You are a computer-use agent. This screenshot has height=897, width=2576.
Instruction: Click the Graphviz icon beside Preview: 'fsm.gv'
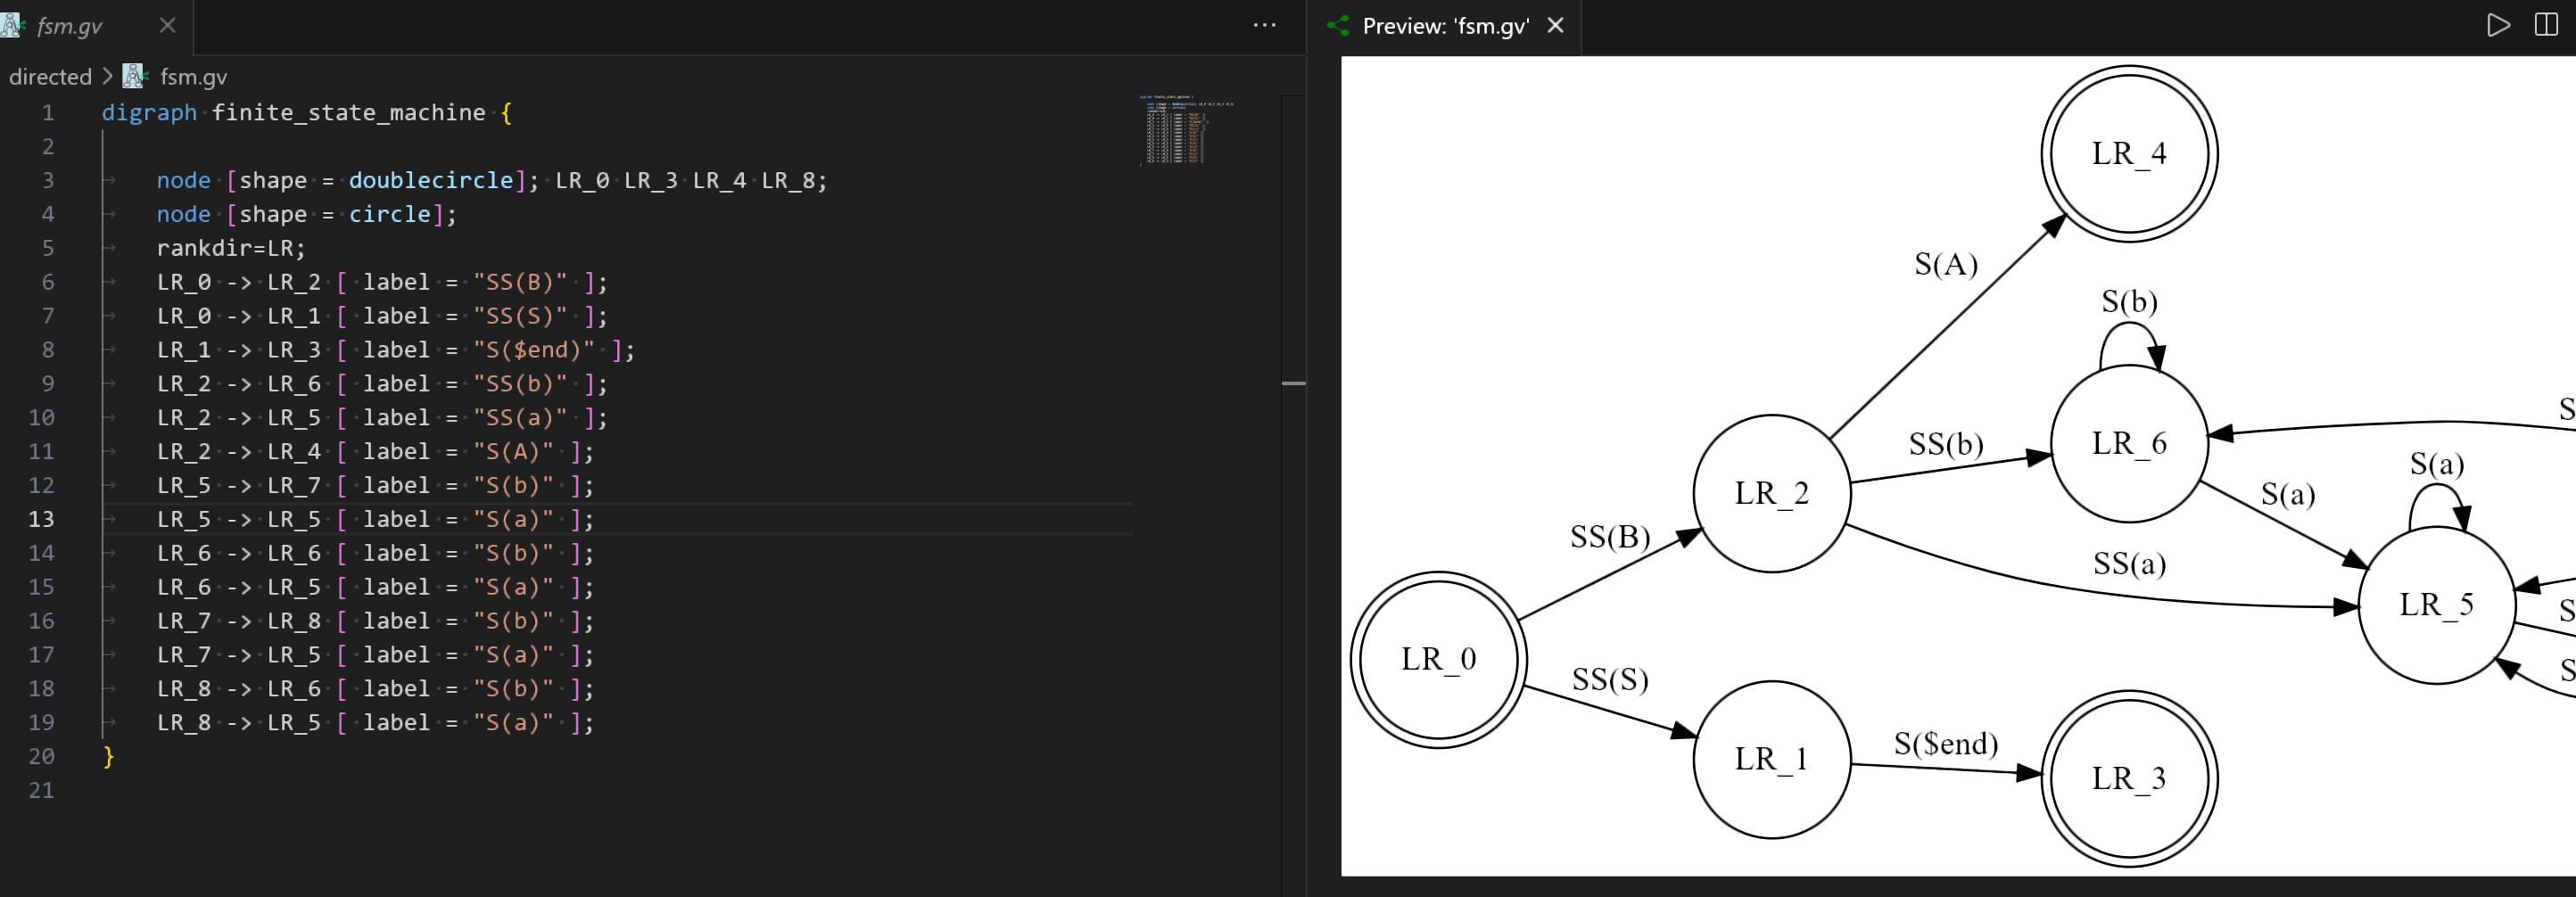(x=1336, y=26)
